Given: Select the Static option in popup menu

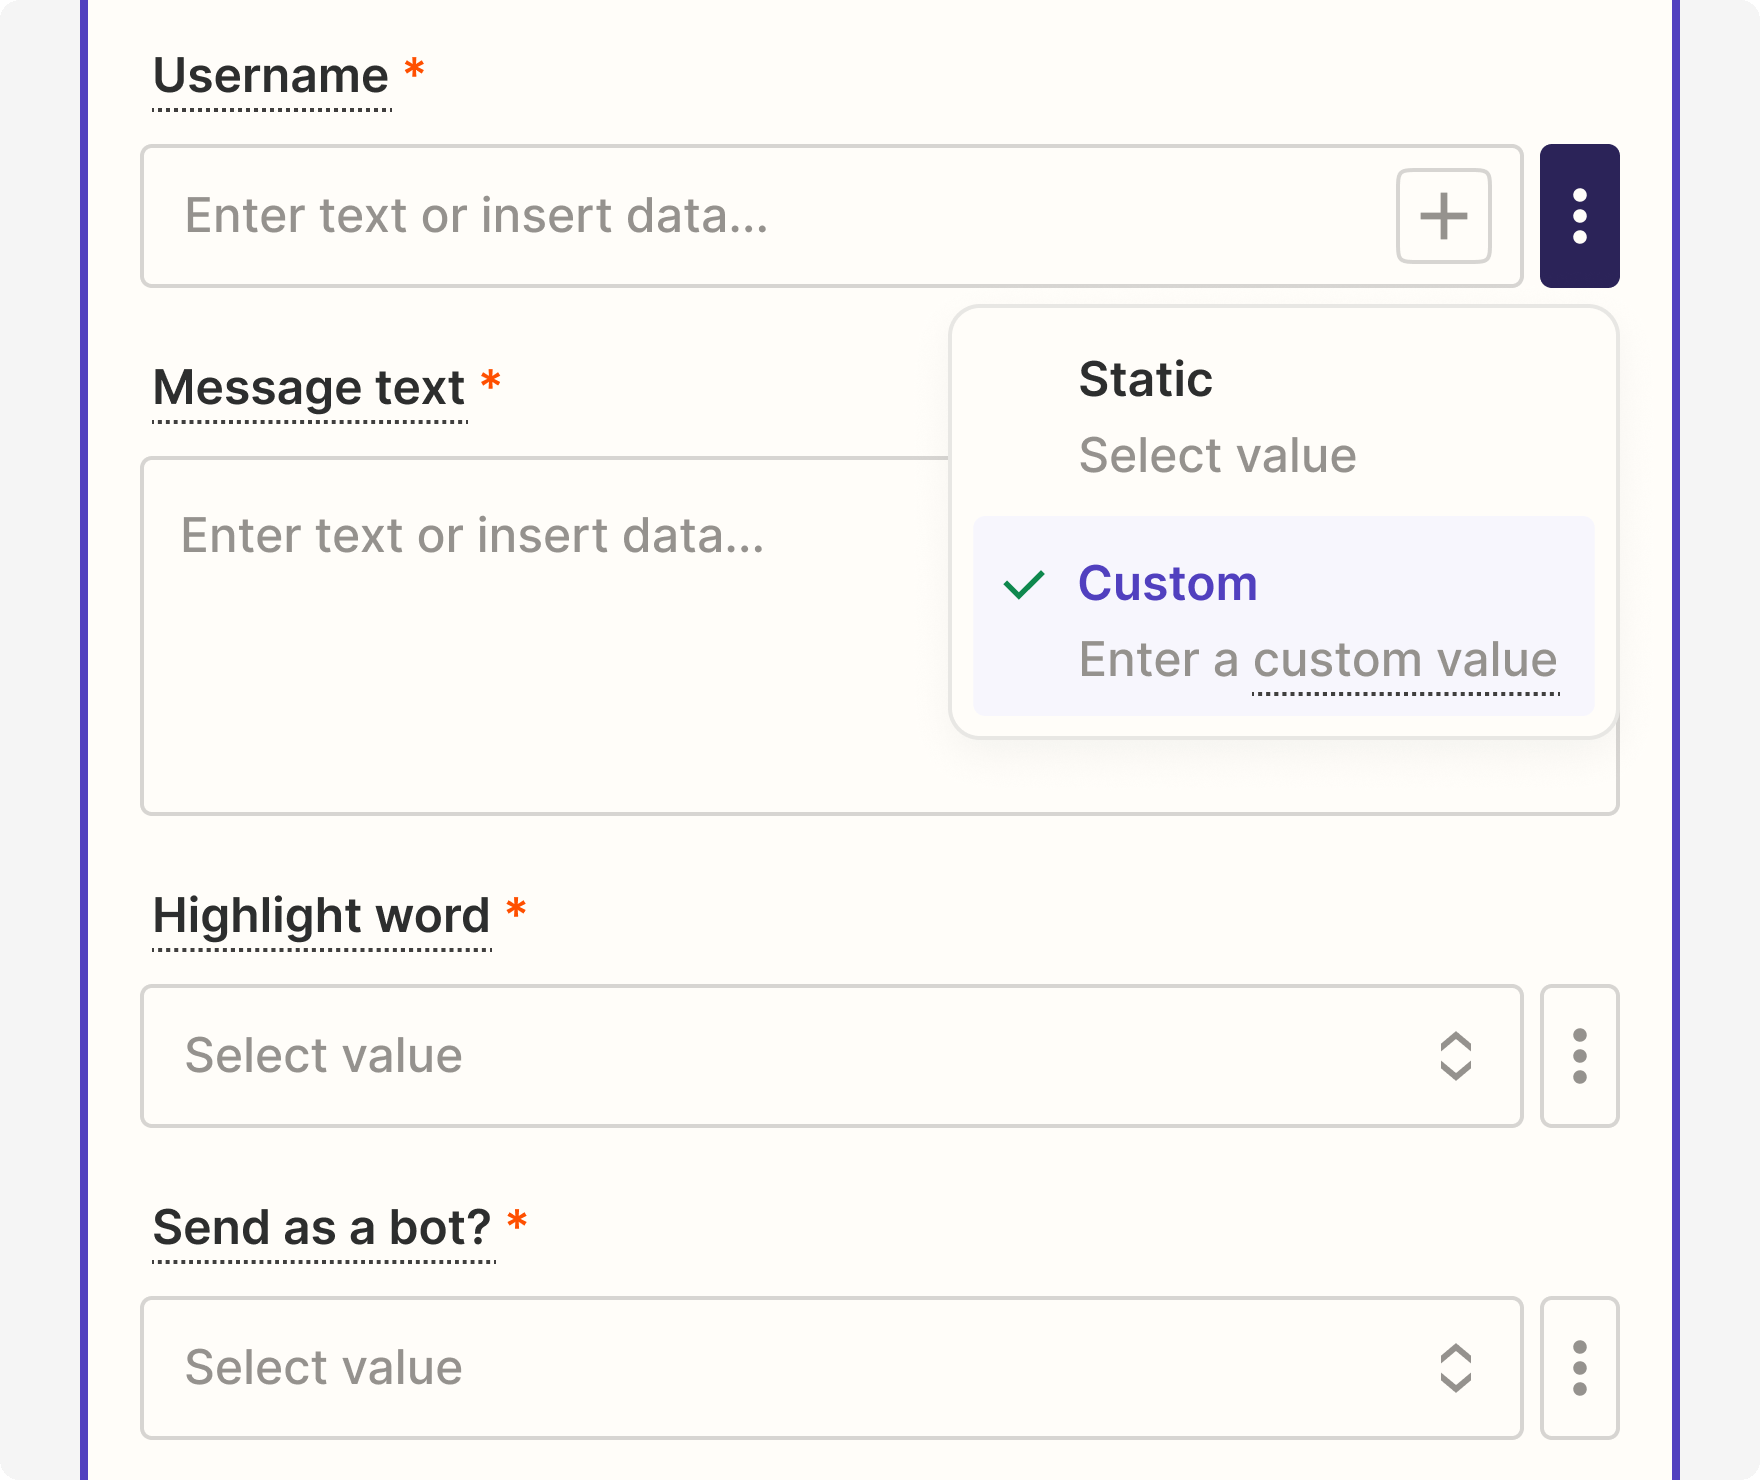Looking at the screenshot, I should point(1145,380).
